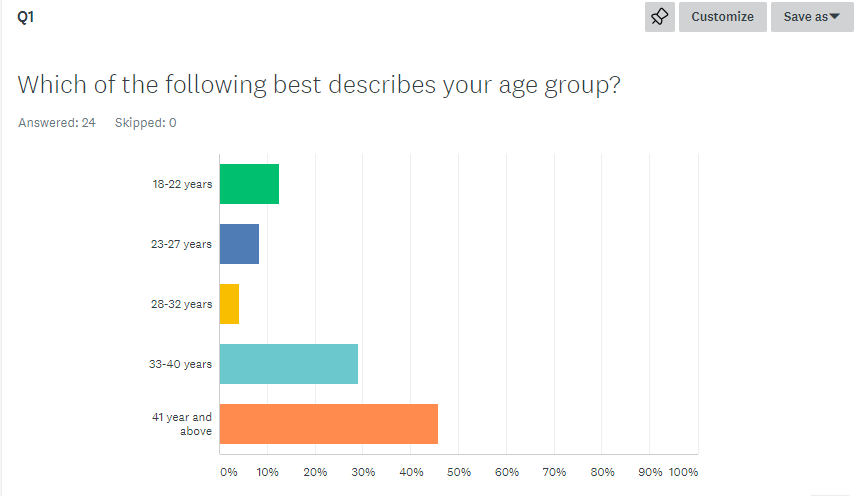
Task: Click the 50% tick on the horizontal axis
Action: [x=459, y=472]
